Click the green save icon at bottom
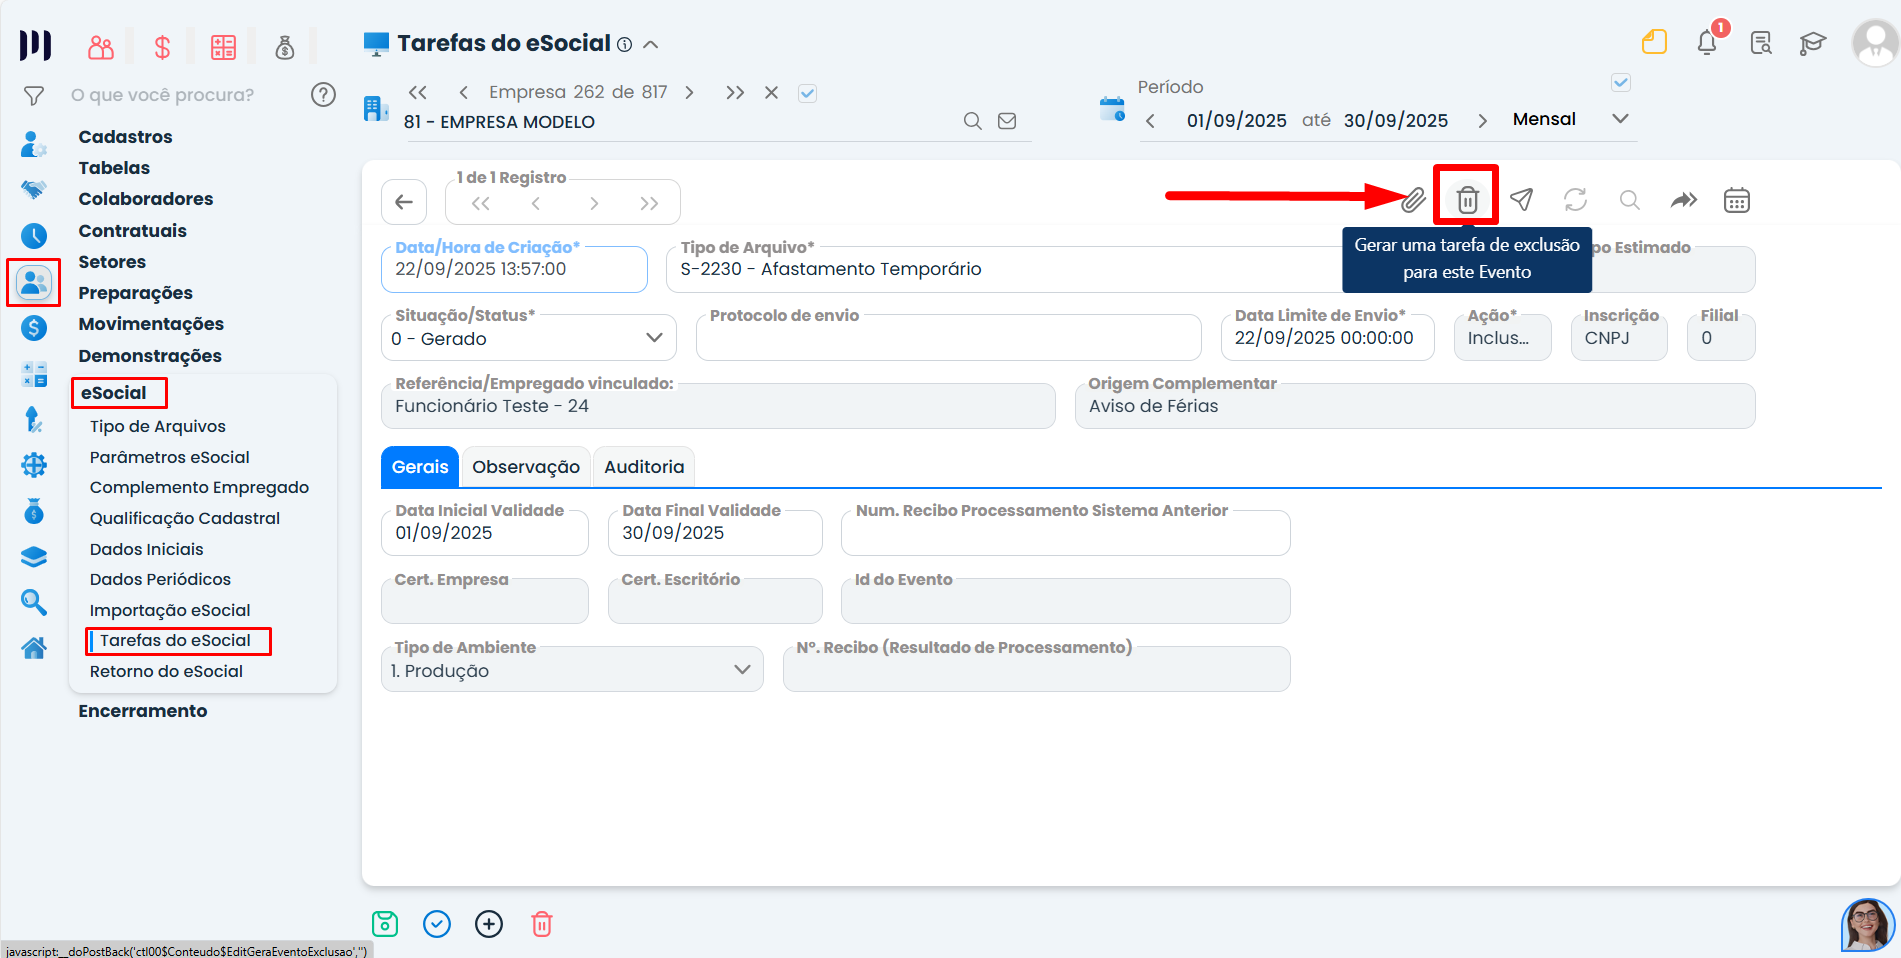The height and width of the screenshot is (958, 1901). tap(385, 924)
